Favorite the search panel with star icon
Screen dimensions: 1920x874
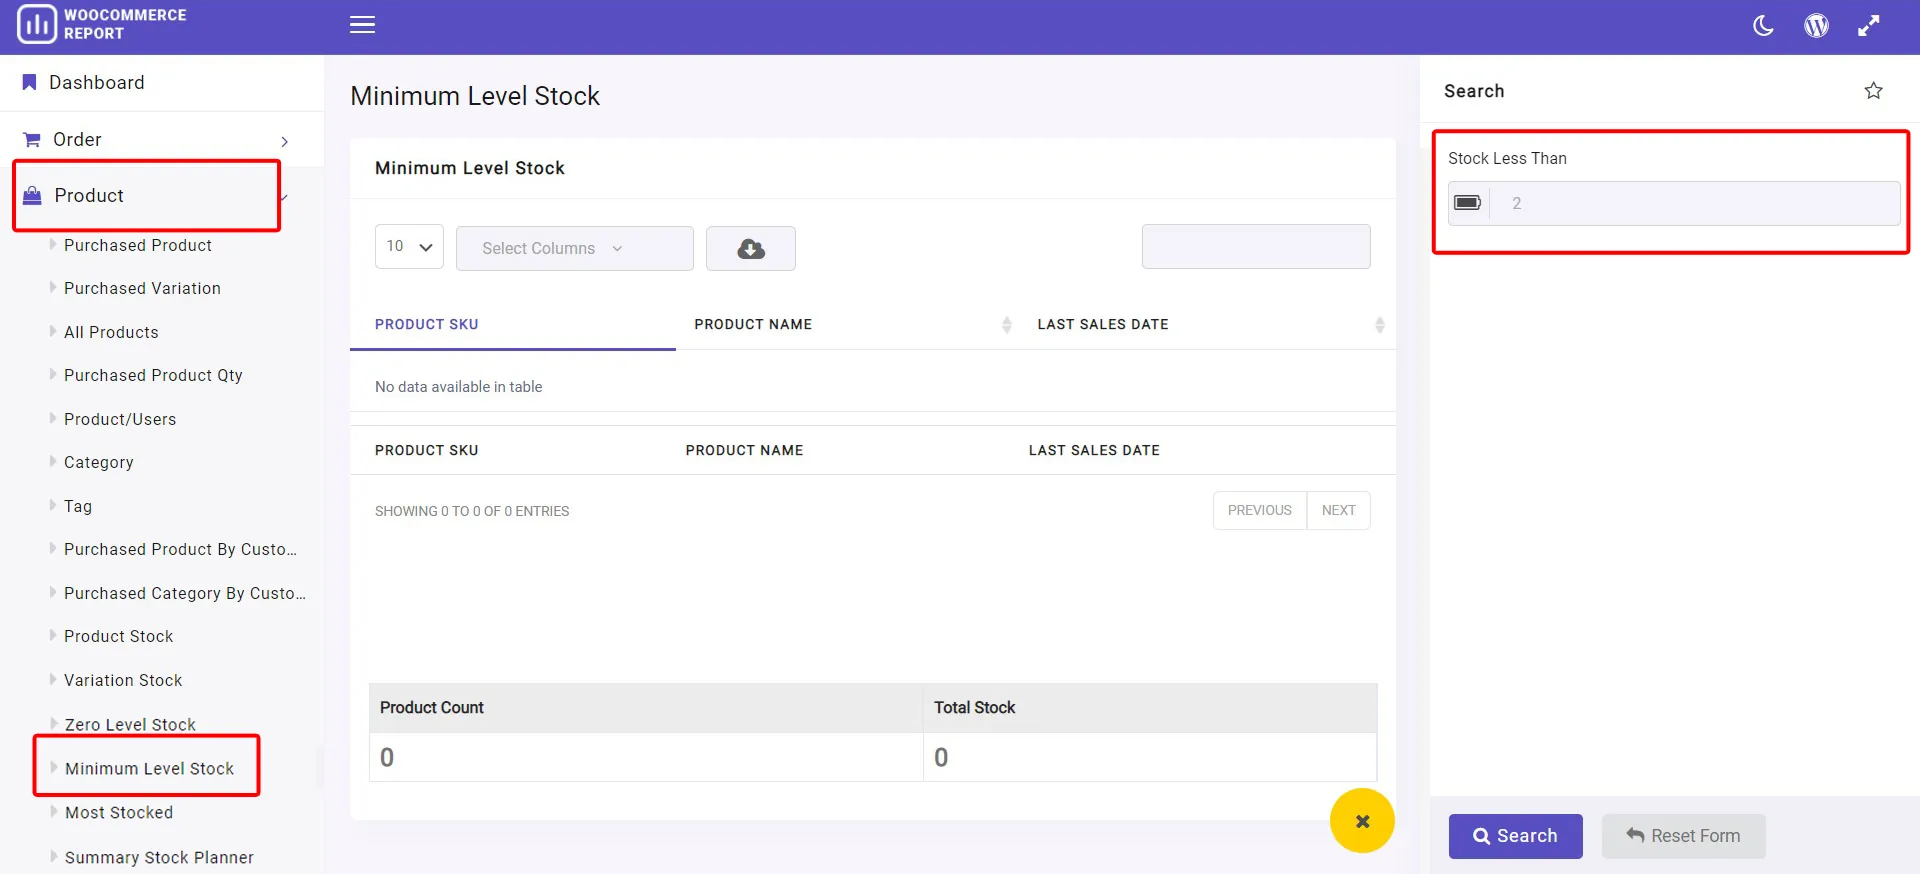pyautogui.click(x=1873, y=91)
